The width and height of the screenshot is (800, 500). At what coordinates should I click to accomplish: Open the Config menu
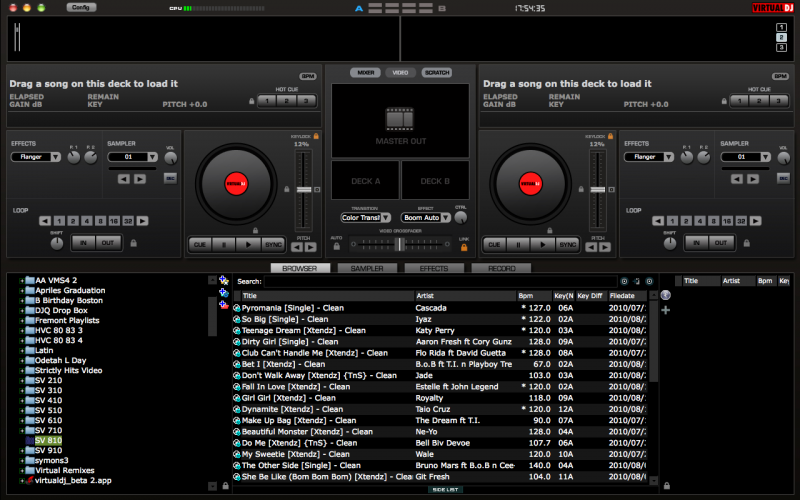click(x=81, y=7)
